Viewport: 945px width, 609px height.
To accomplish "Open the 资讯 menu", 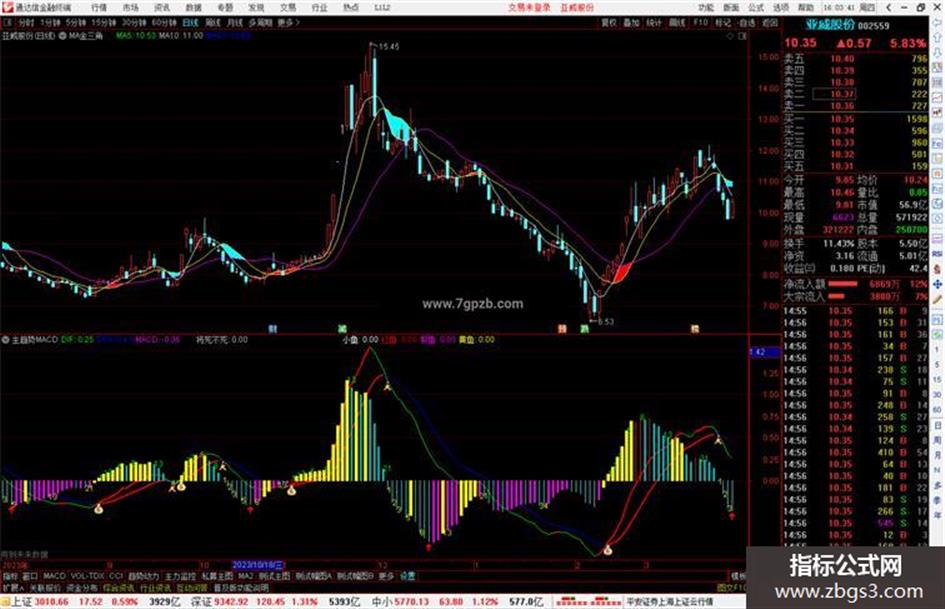I will (162, 7).
